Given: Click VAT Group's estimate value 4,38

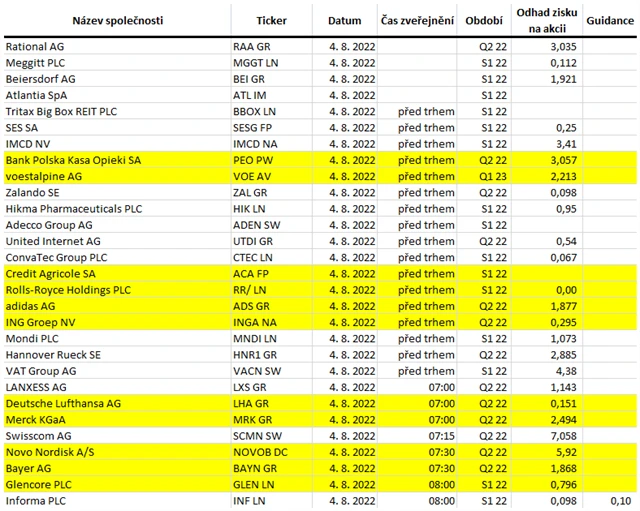Looking at the screenshot, I should tap(569, 371).
